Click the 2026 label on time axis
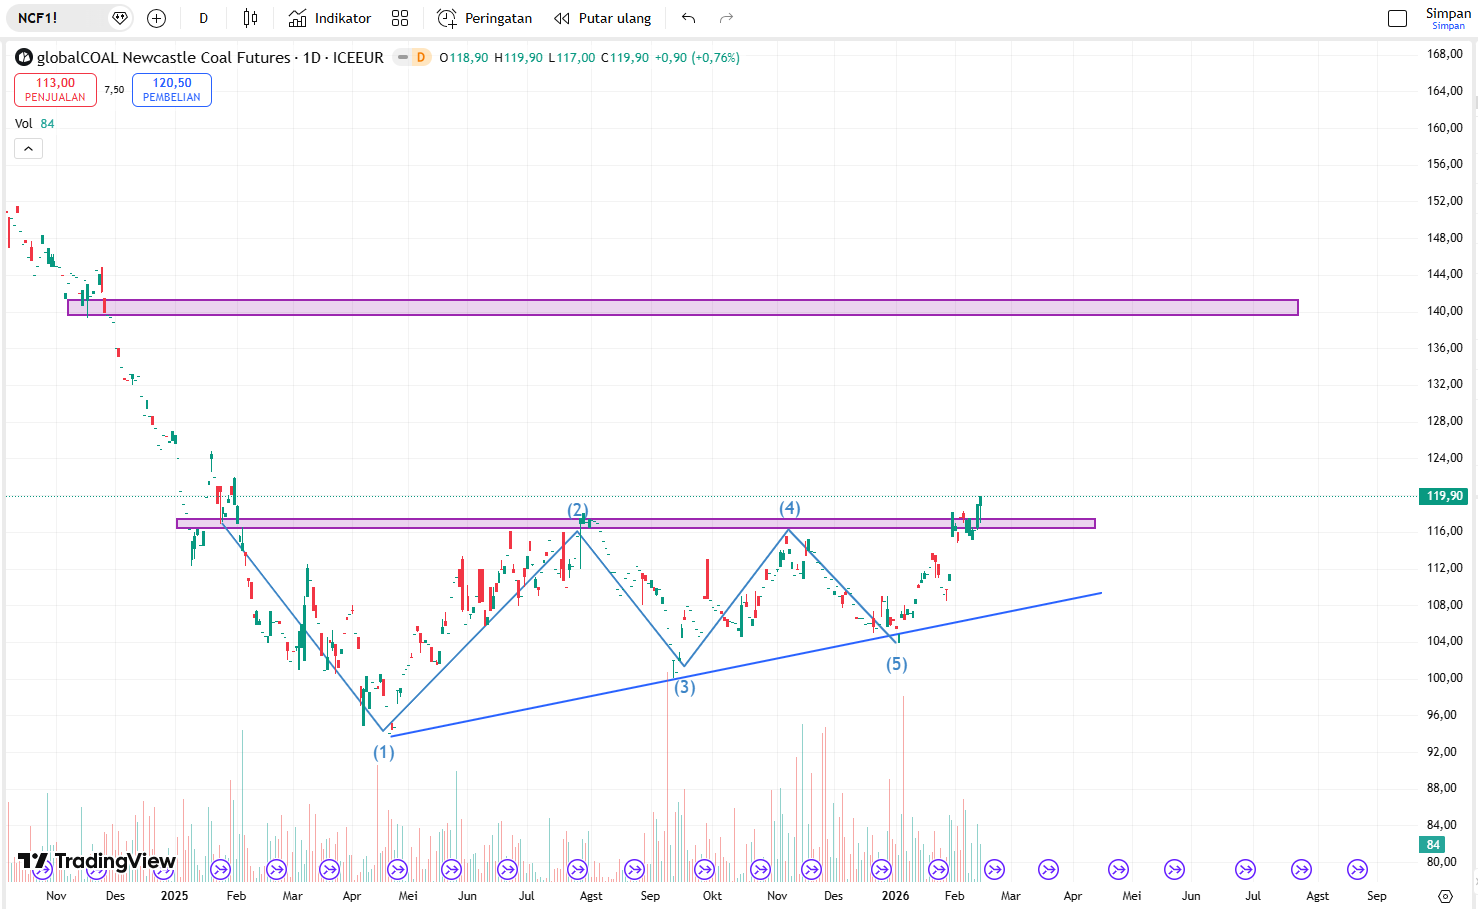 tap(896, 896)
